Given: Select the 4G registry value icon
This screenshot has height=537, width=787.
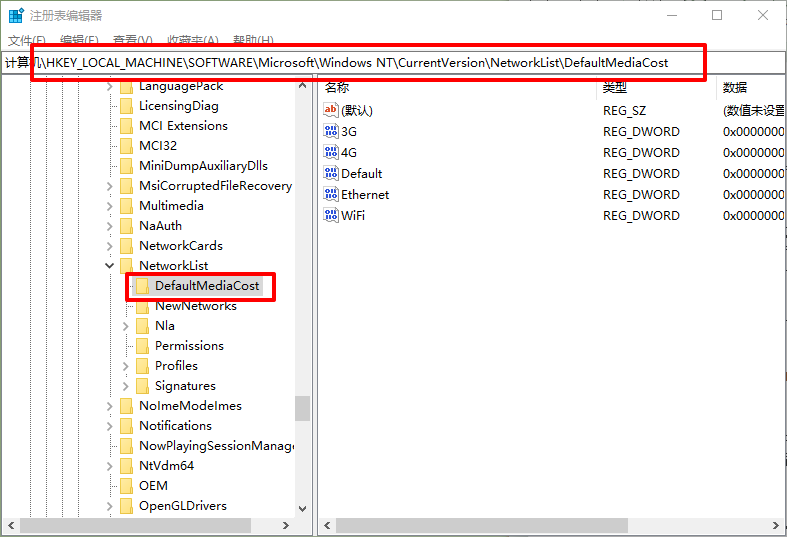Looking at the screenshot, I should click(331, 152).
